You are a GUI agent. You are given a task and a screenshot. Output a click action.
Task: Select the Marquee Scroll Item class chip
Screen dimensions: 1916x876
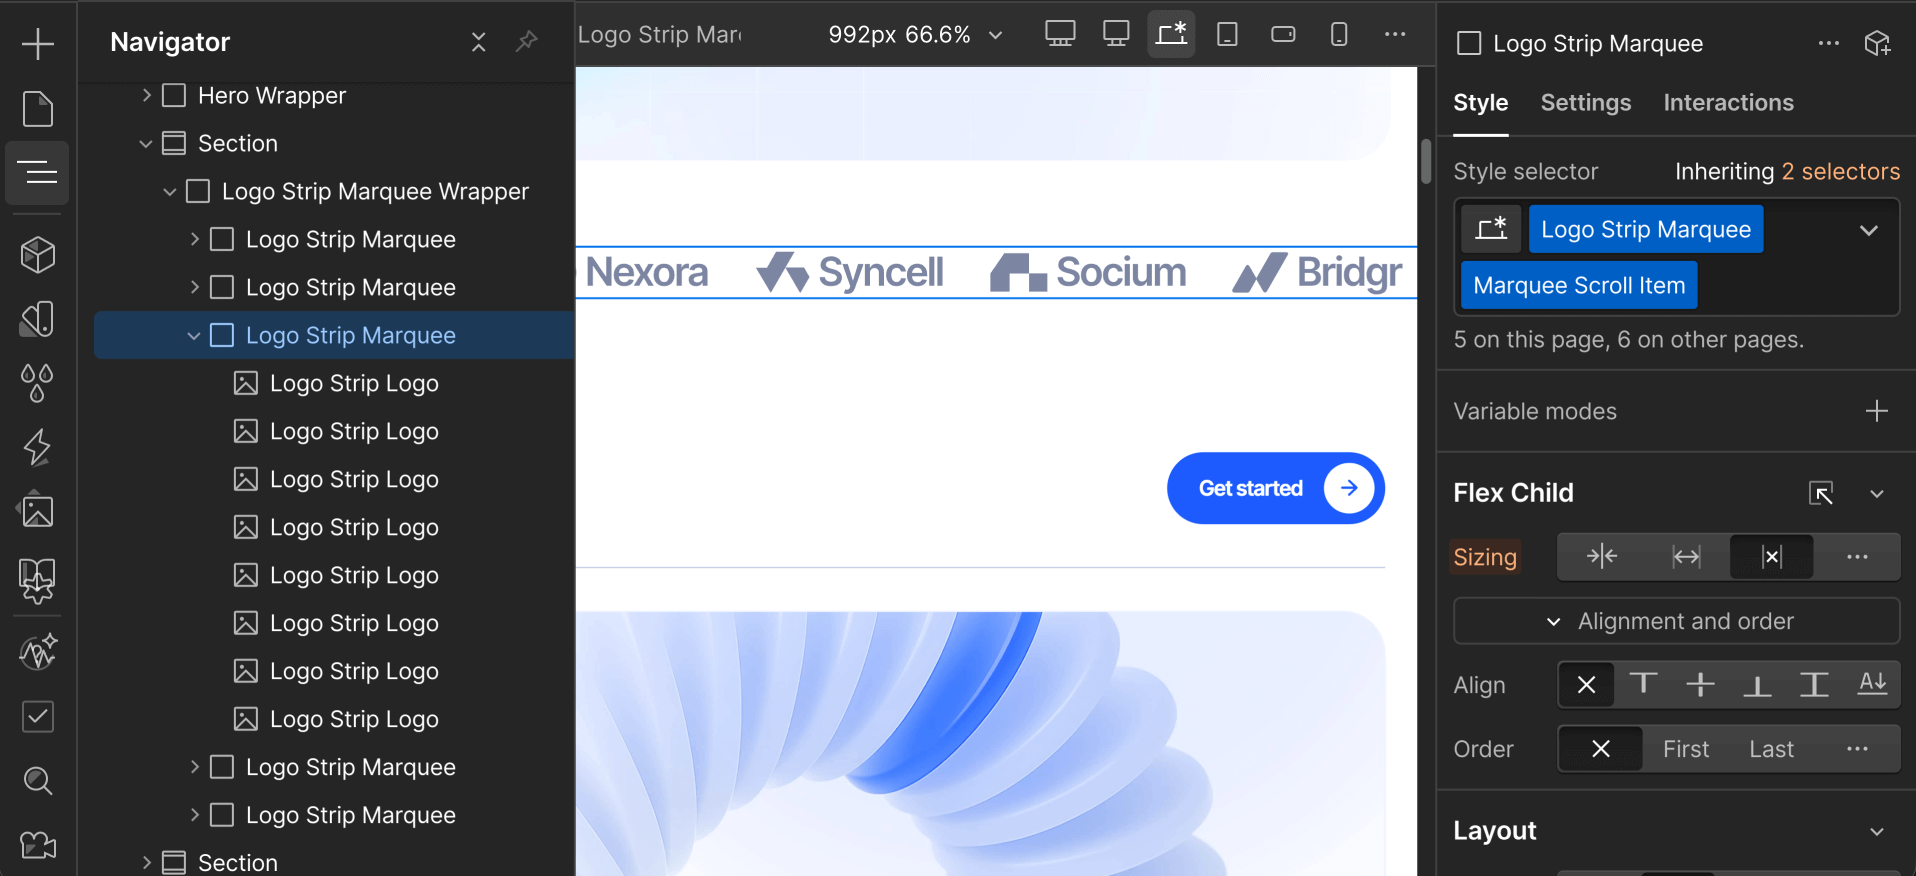1579,285
